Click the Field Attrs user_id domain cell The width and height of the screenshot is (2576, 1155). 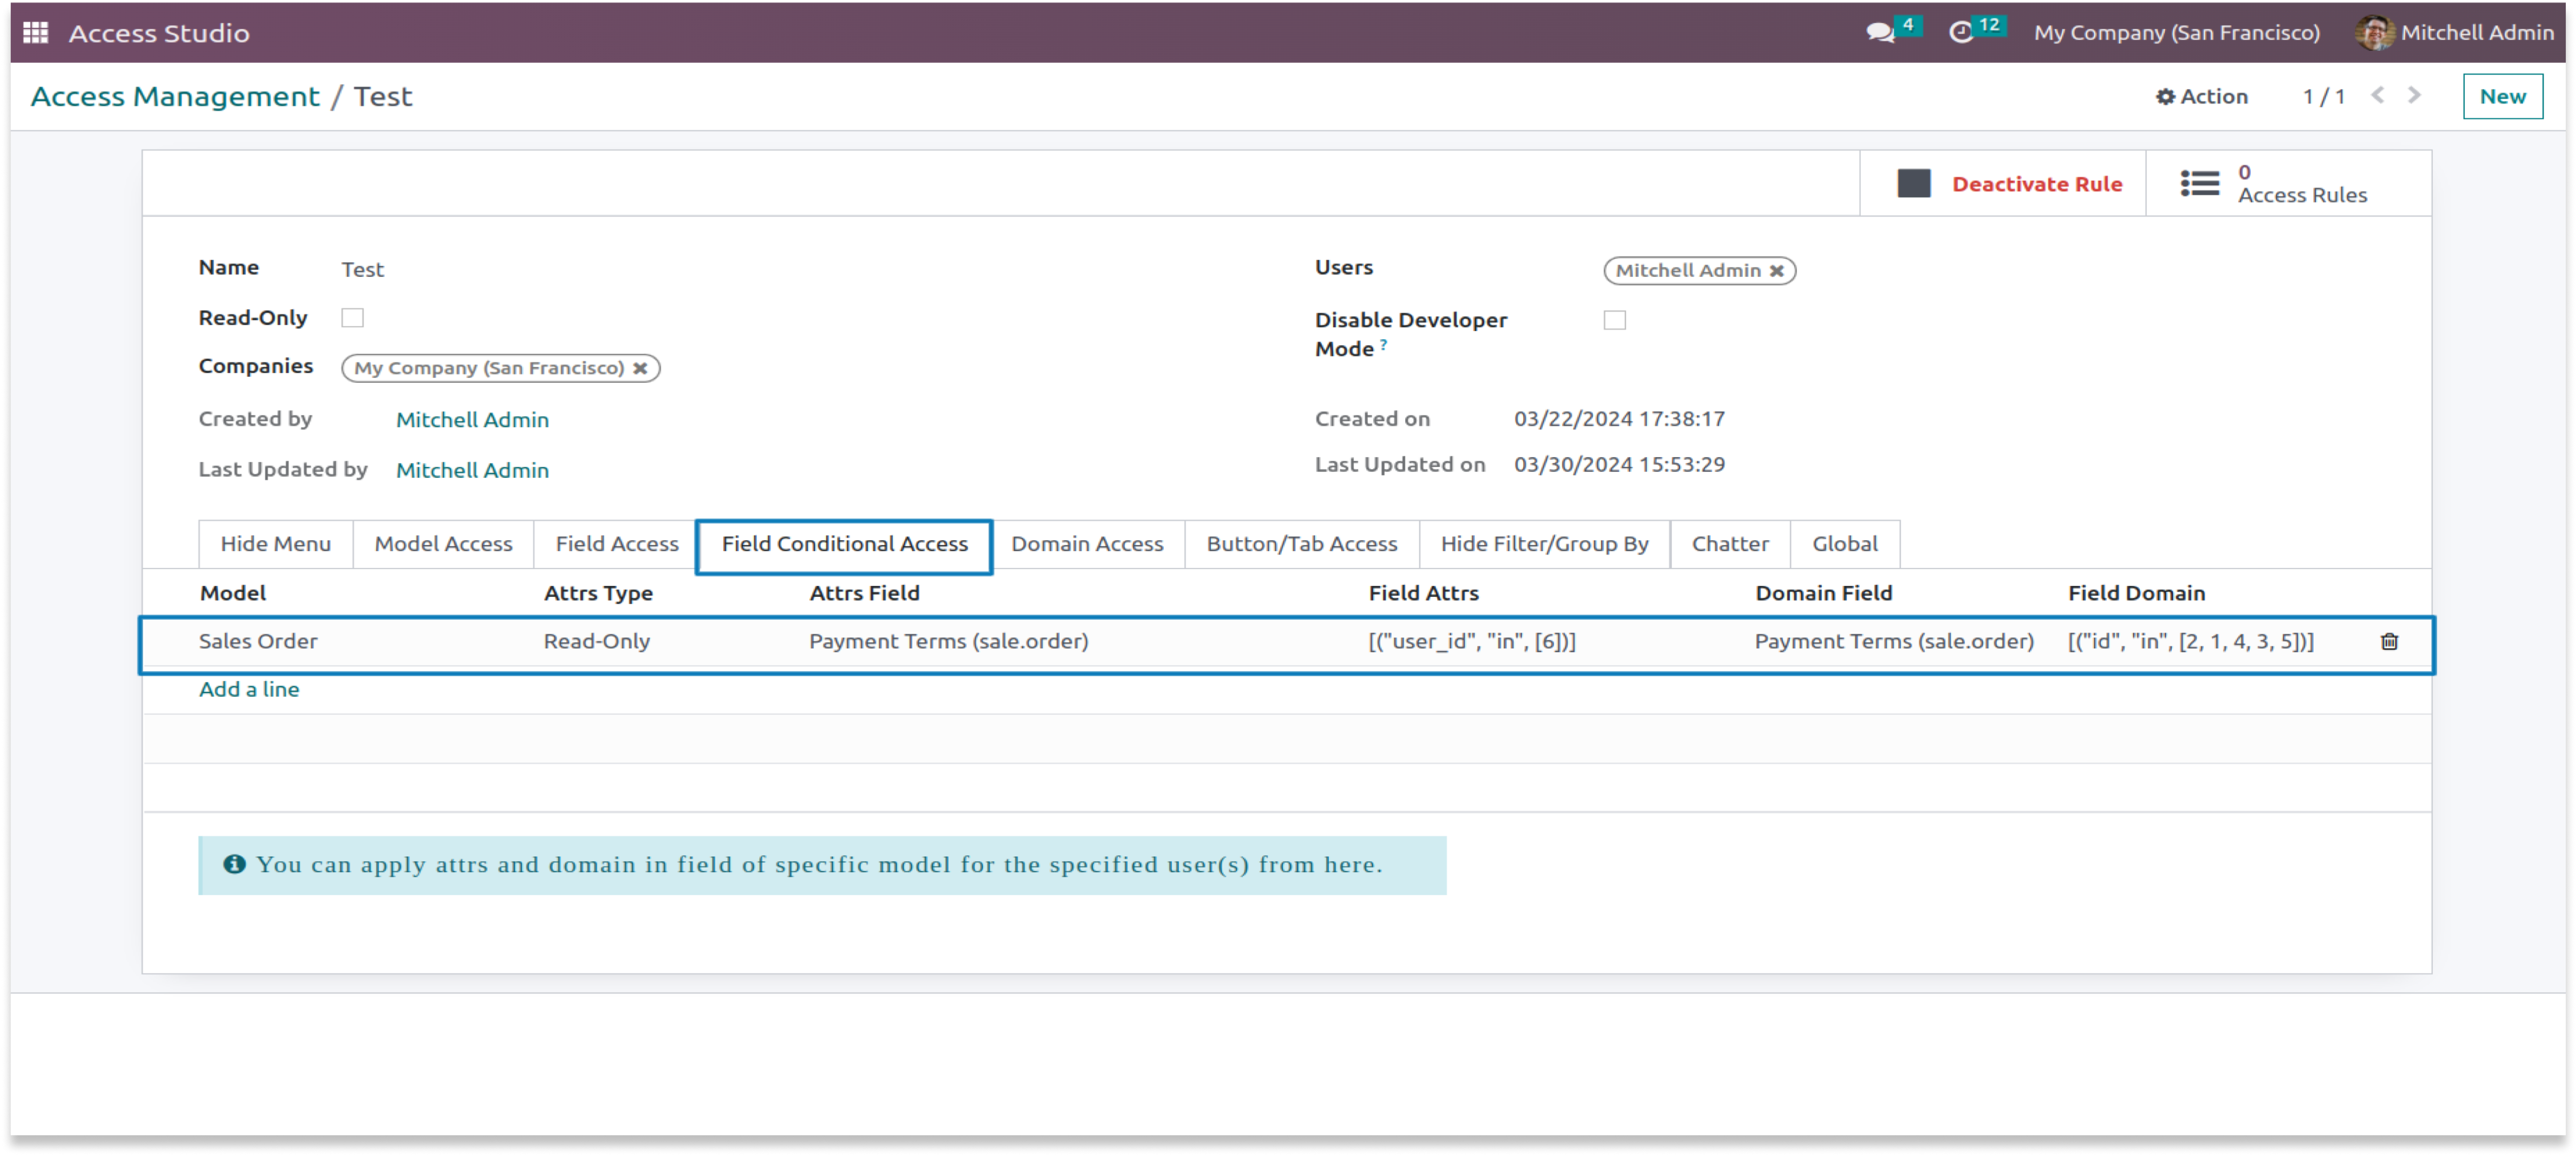[x=1472, y=642]
